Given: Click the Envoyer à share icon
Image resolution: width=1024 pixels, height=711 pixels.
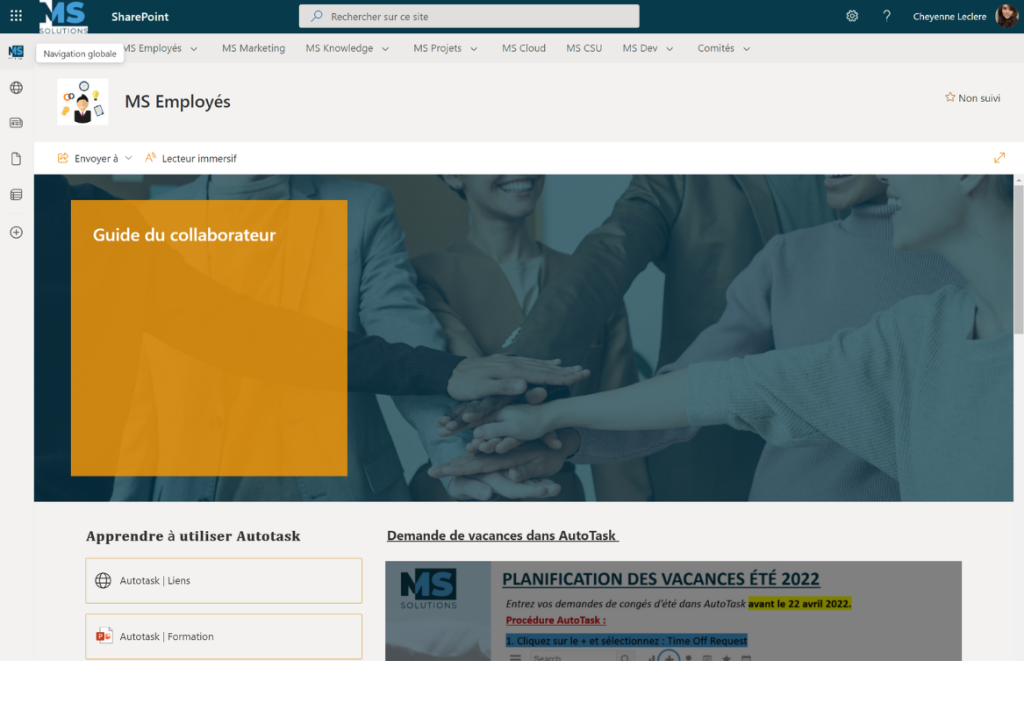Looking at the screenshot, I should click(x=63, y=158).
